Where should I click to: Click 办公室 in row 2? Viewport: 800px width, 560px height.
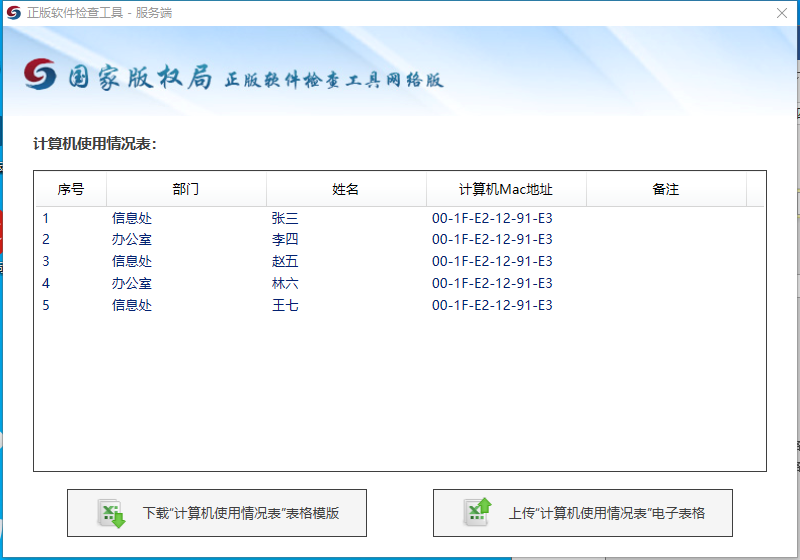(132, 239)
